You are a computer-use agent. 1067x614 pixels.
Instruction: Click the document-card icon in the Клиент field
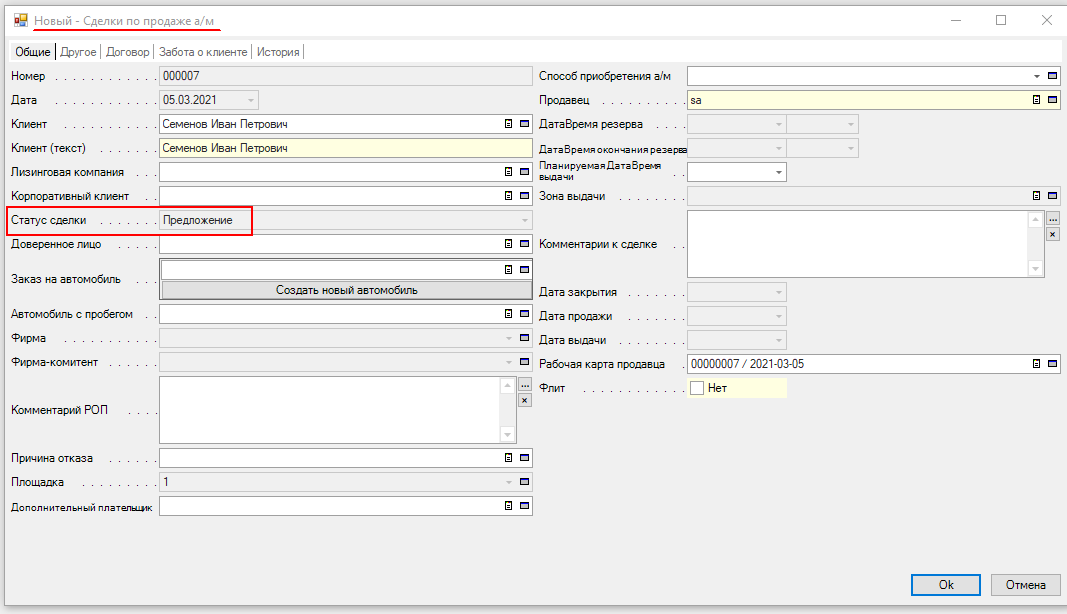pyautogui.click(x=509, y=124)
